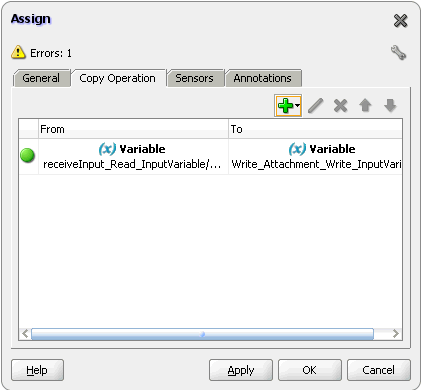Screen dimensions: 421x390
Task: Click the Errors: 1 text
Action: click(51, 53)
